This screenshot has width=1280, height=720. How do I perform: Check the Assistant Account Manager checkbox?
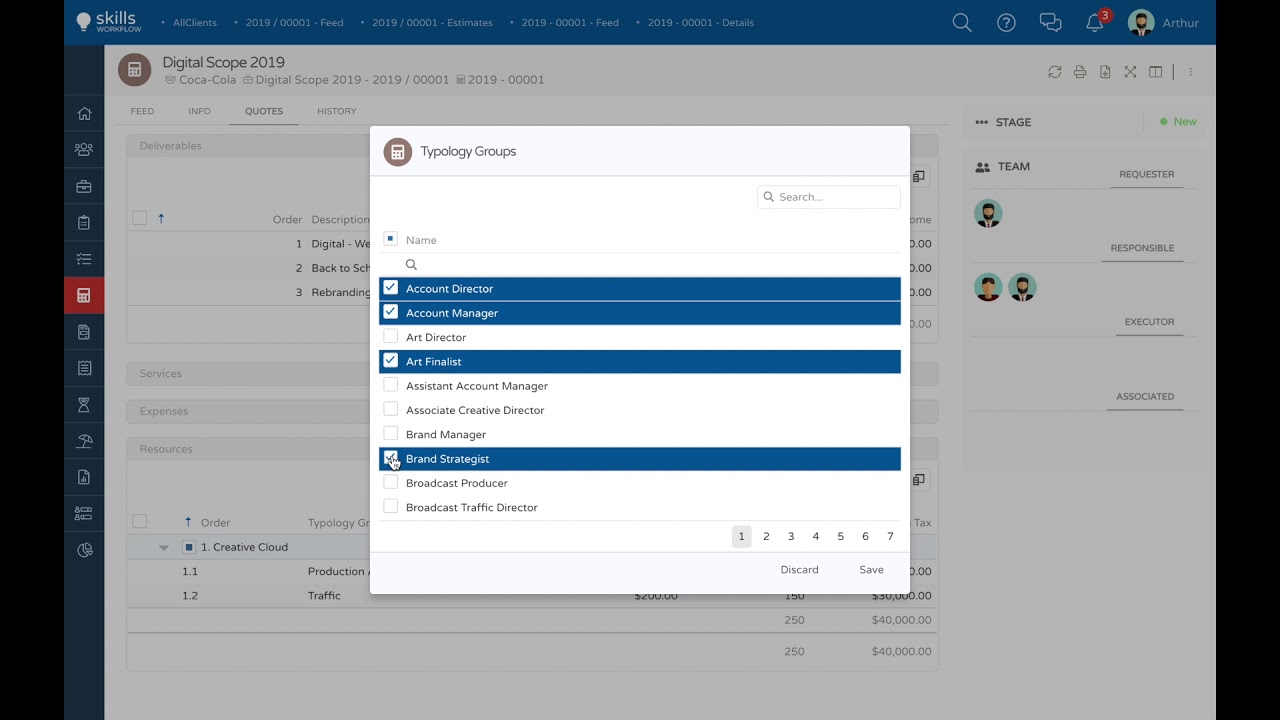(391, 385)
